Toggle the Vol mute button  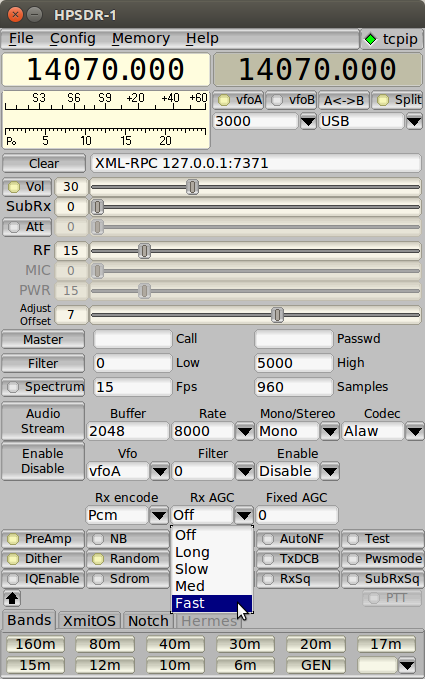coord(27,187)
